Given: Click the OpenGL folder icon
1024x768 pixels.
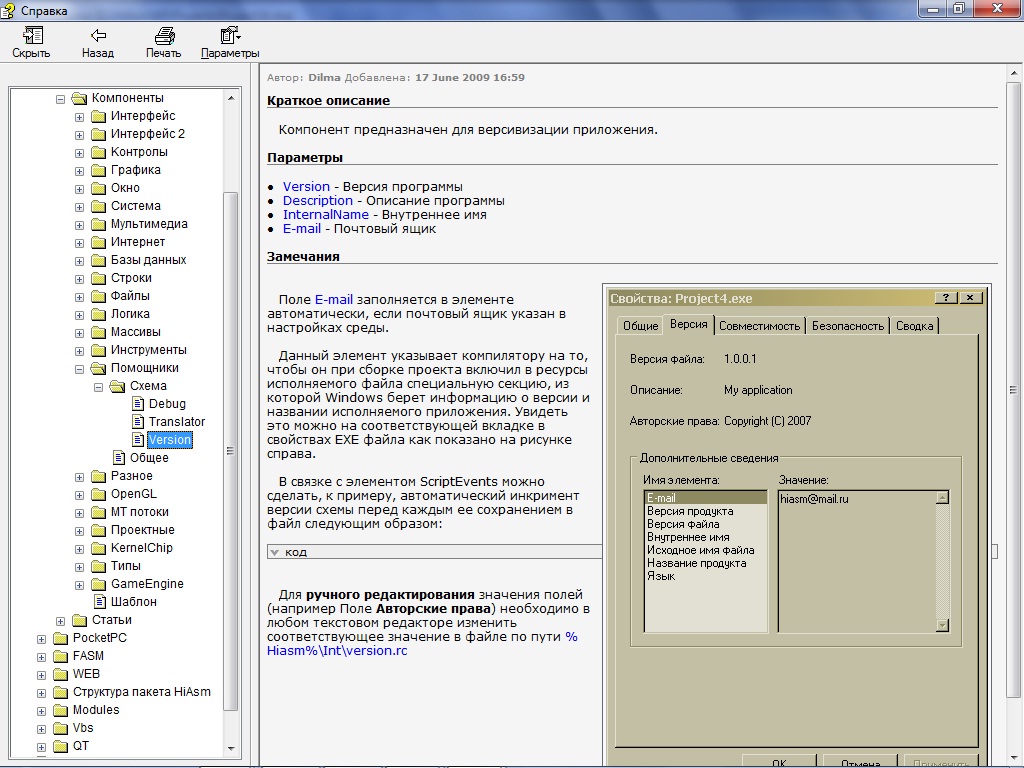Looking at the screenshot, I should point(98,494).
